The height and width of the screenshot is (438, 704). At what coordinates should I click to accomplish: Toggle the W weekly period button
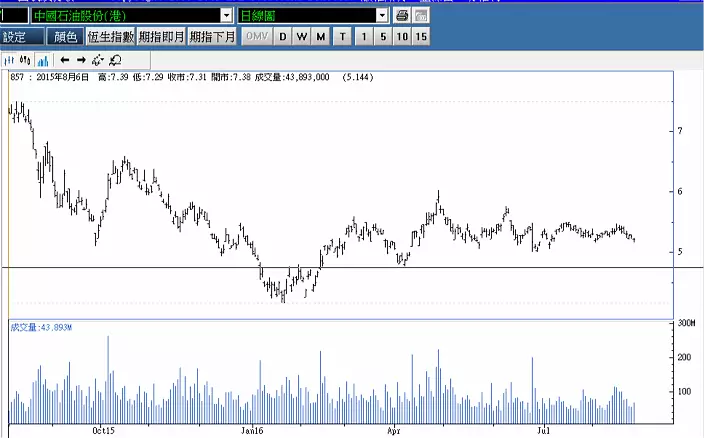pyautogui.click(x=301, y=37)
